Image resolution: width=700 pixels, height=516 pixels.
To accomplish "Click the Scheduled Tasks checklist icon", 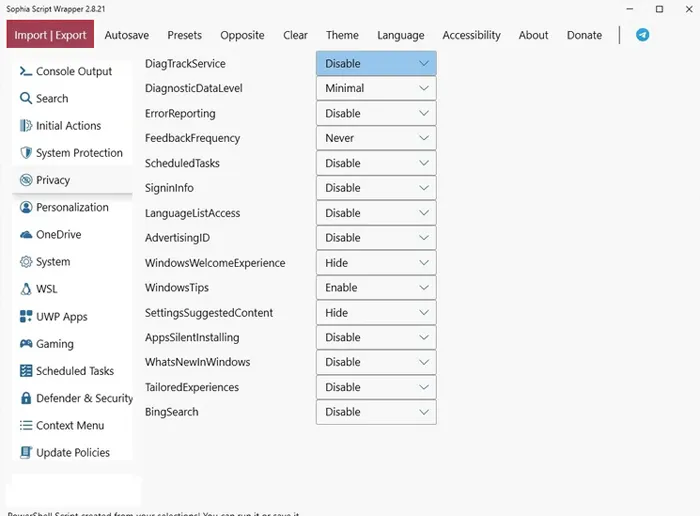I will (25, 370).
